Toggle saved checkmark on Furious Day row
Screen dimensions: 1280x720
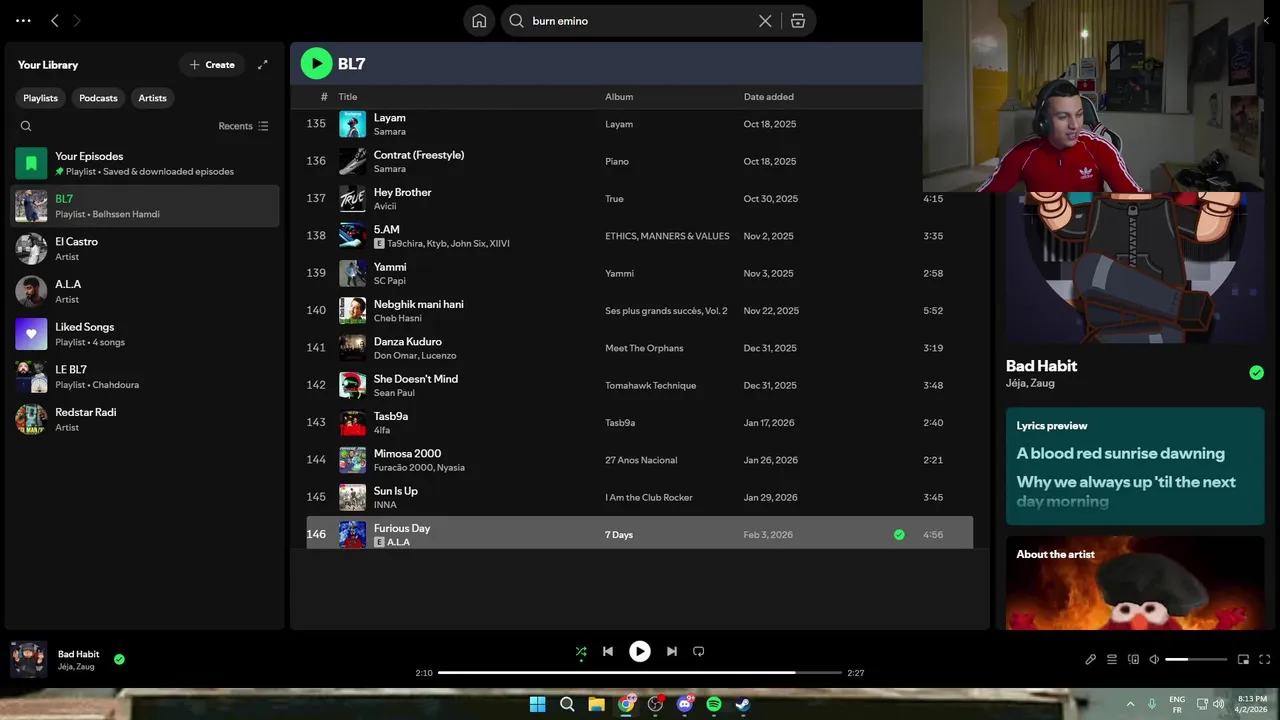point(899,535)
